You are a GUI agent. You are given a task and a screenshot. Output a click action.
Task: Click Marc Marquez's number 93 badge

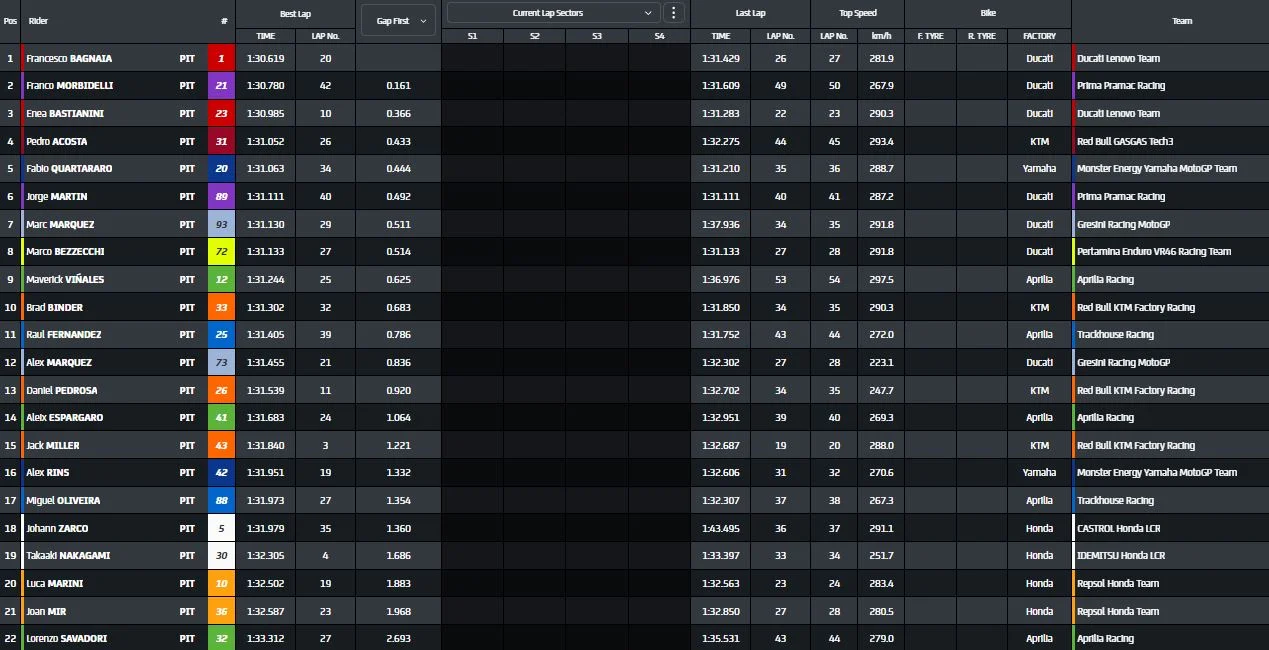(221, 225)
